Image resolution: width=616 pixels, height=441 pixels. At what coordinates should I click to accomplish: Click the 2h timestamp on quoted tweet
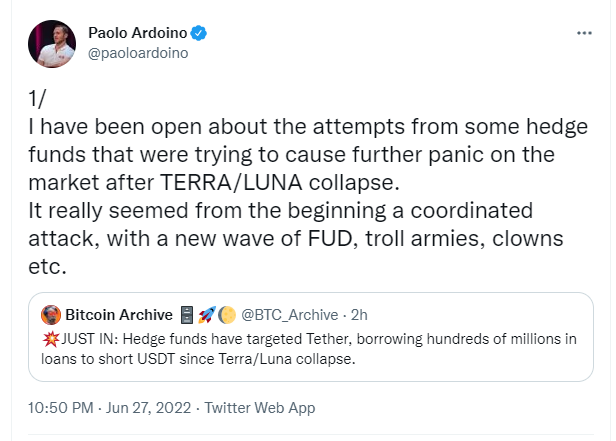point(359,315)
